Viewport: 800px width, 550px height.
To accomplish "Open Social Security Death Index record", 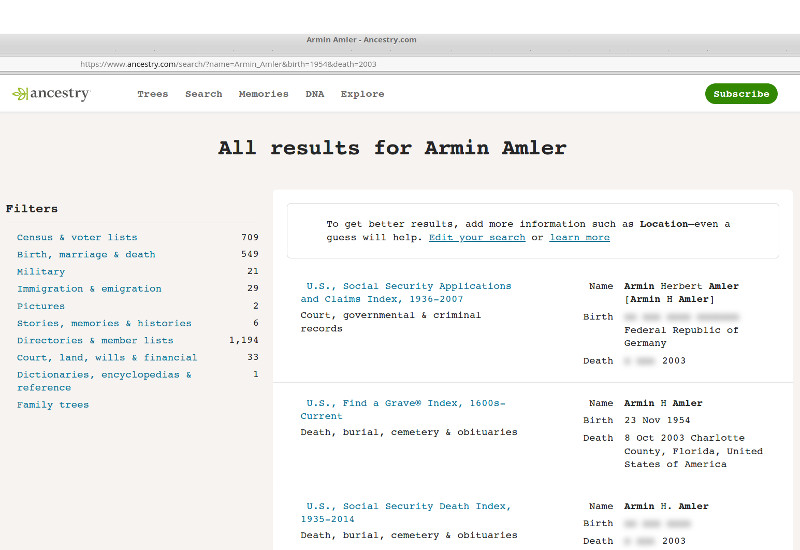I will pyautogui.click(x=406, y=512).
